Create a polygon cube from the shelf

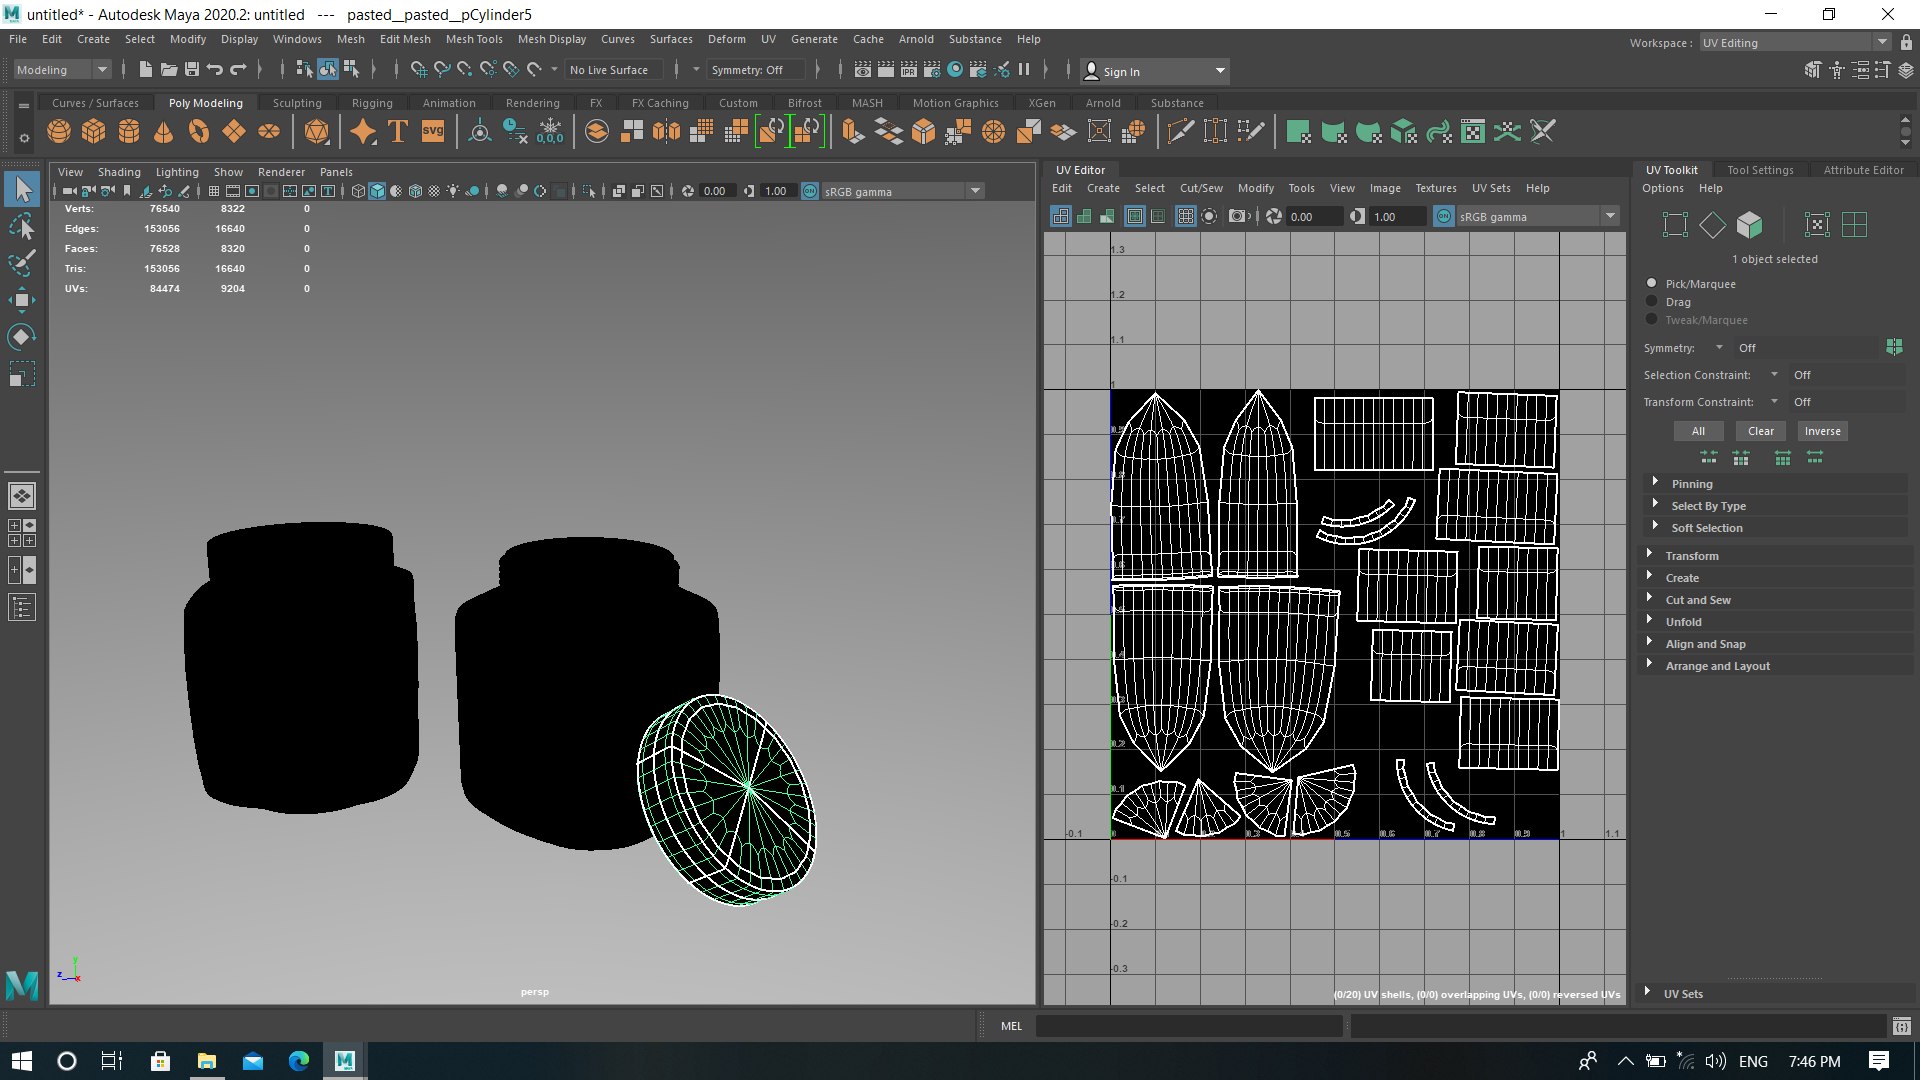pyautogui.click(x=94, y=132)
